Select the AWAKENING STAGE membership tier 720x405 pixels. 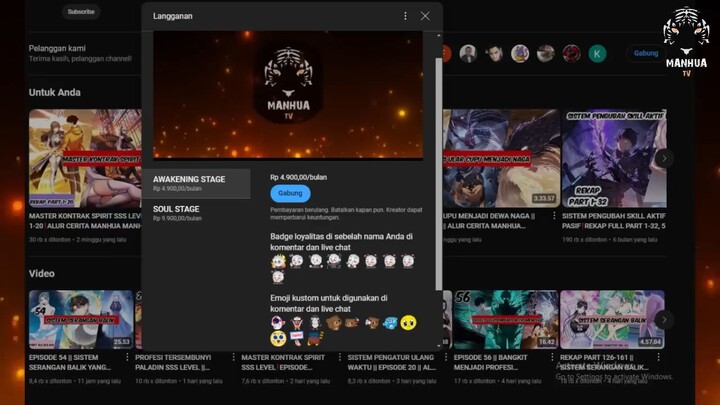(x=196, y=183)
